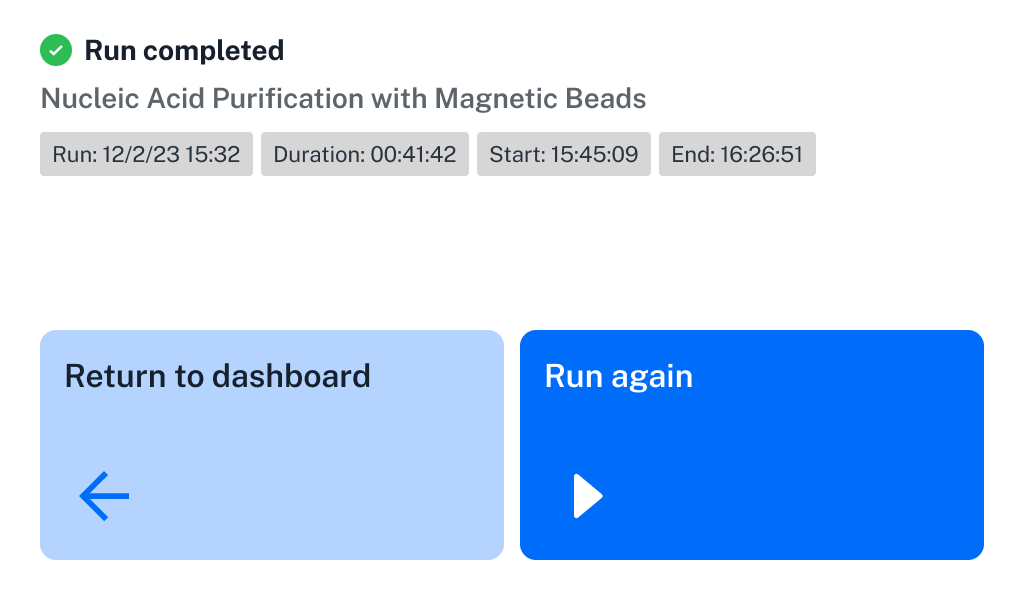Tap the blue Run again card
This screenshot has width=1024, height=600.
click(751, 444)
